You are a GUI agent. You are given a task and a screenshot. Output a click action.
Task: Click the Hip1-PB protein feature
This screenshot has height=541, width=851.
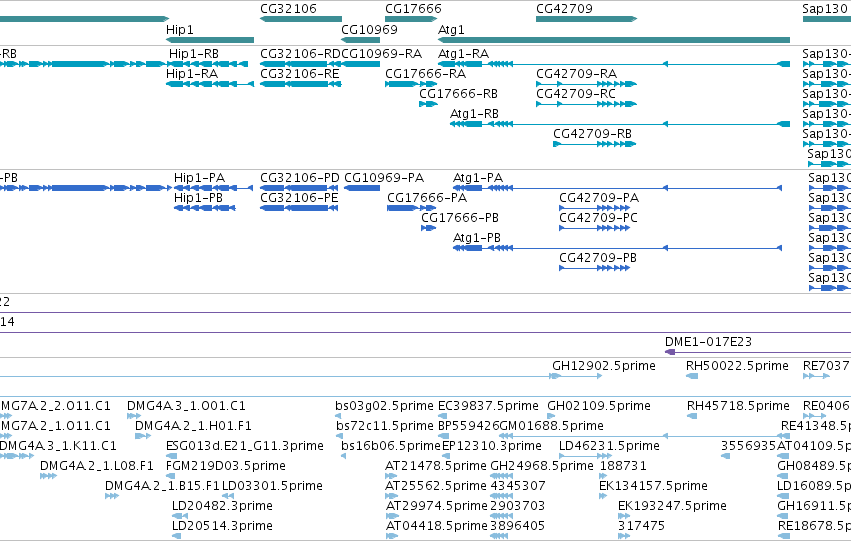pyautogui.click(x=205, y=208)
